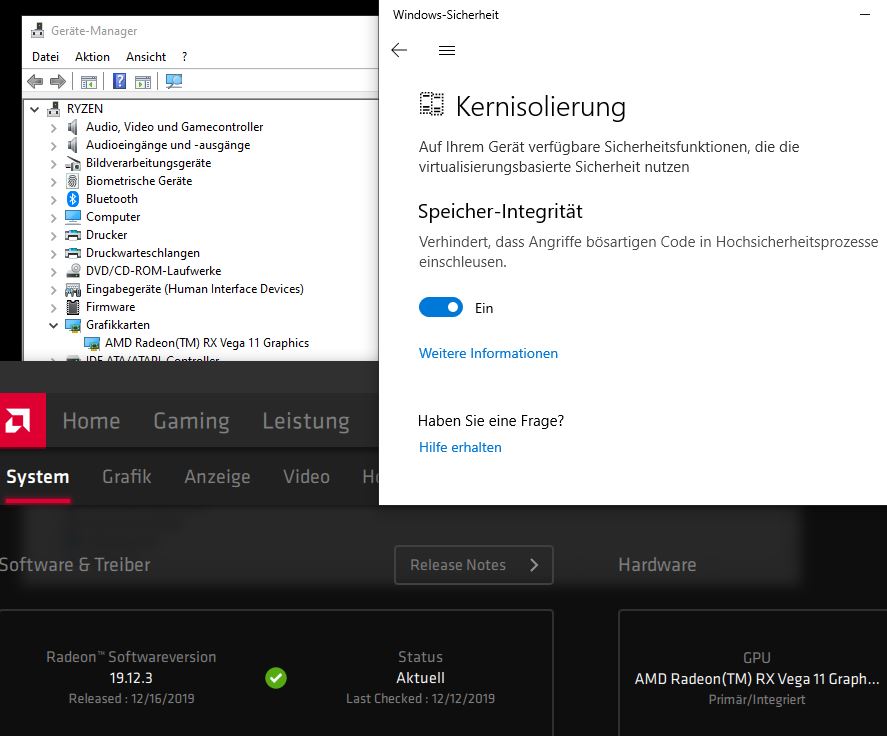The height and width of the screenshot is (736, 887).
Task: Open the ? help menu
Action: [x=184, y=57]
